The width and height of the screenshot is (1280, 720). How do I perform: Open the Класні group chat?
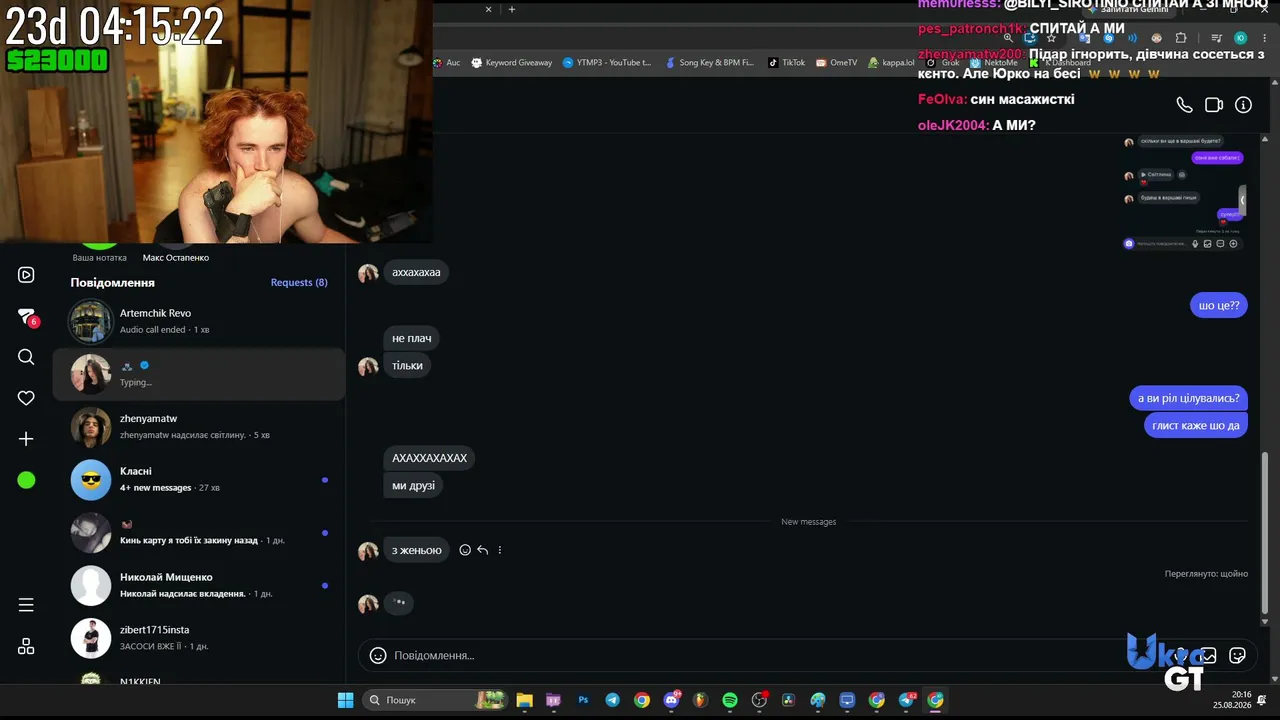coord(199,480)
